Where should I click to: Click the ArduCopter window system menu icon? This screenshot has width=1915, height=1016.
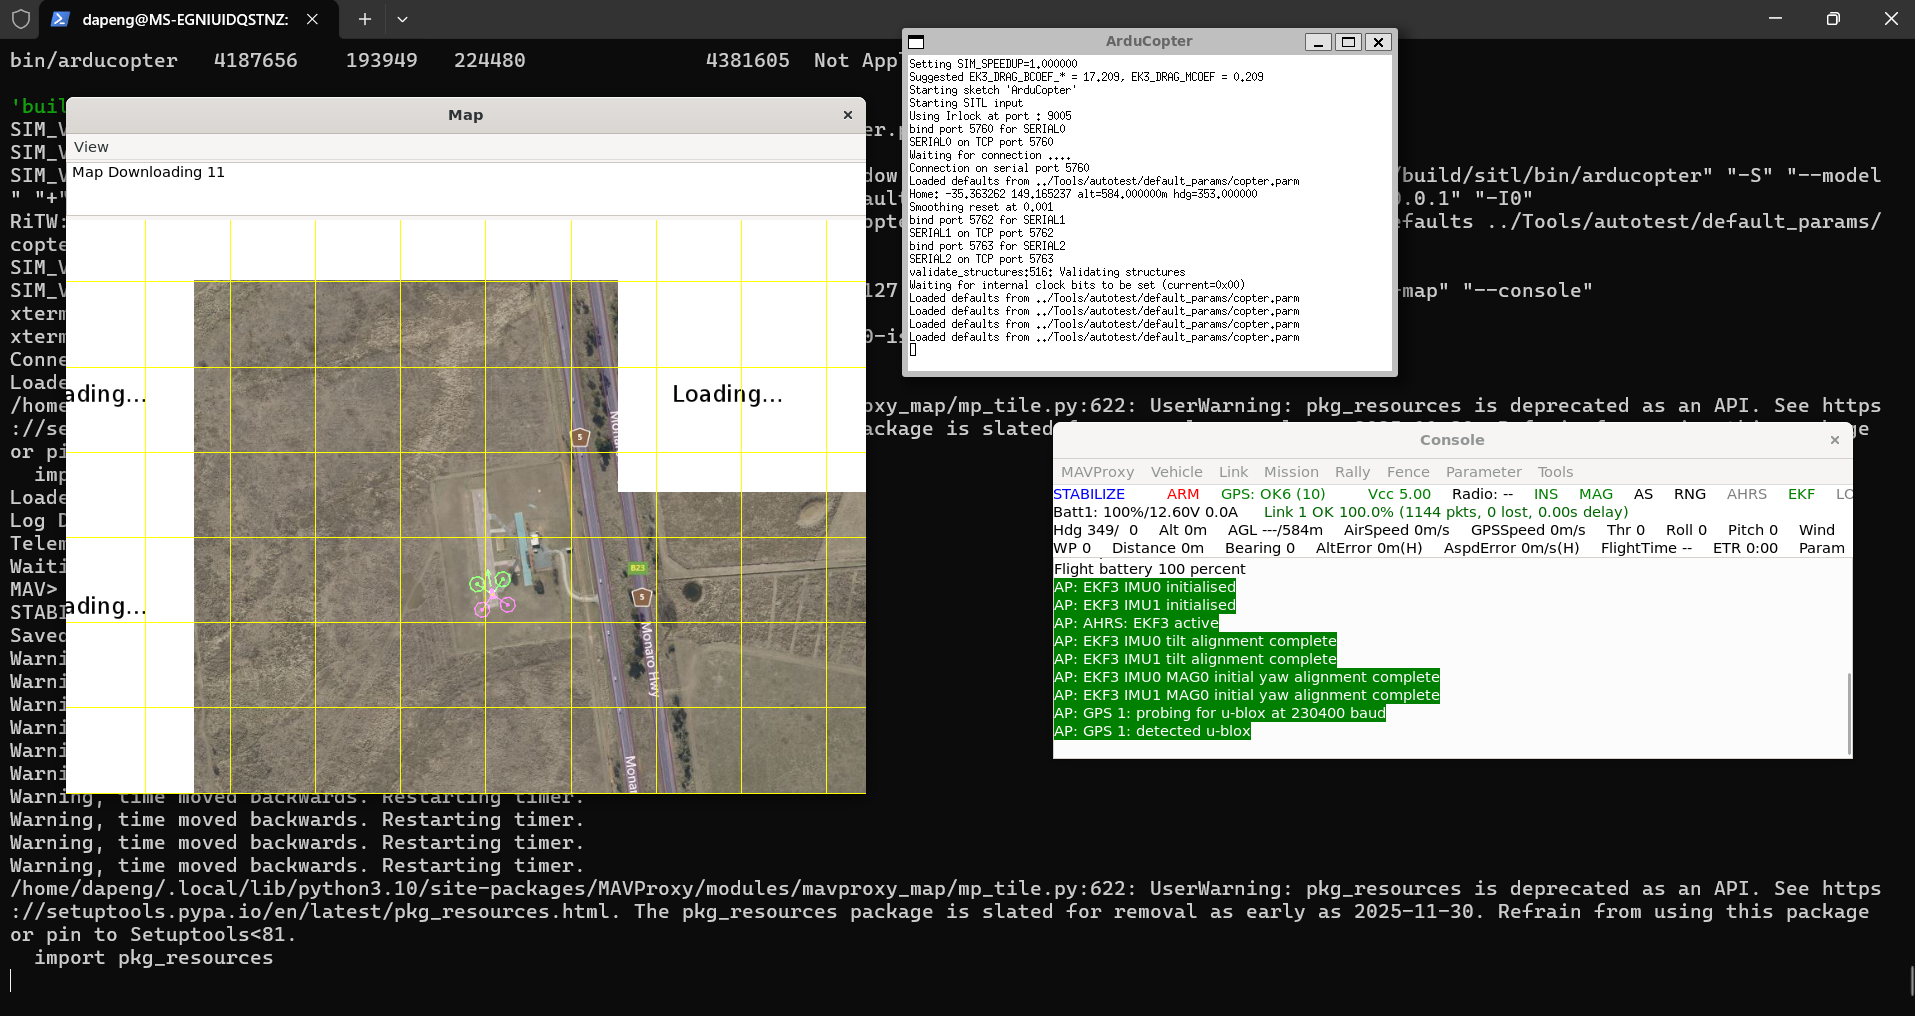pyautogui.click(x=916, y=42)
